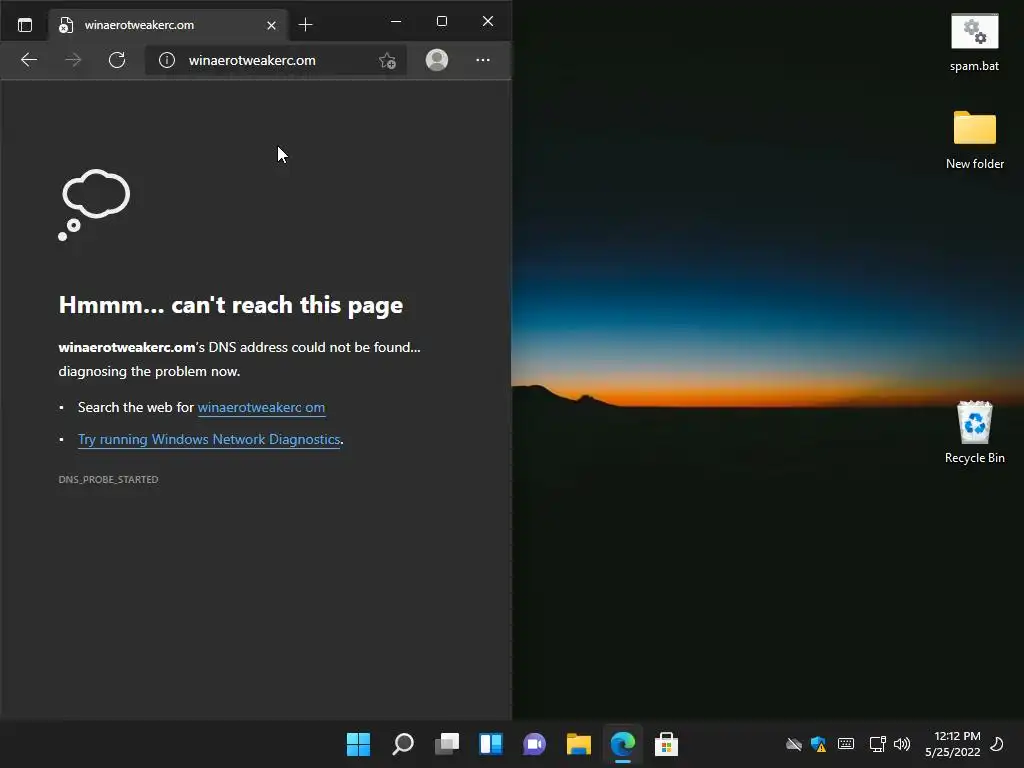Maximize the Edge window
This screenshot has width=1024, height=768.
[442, 22]
